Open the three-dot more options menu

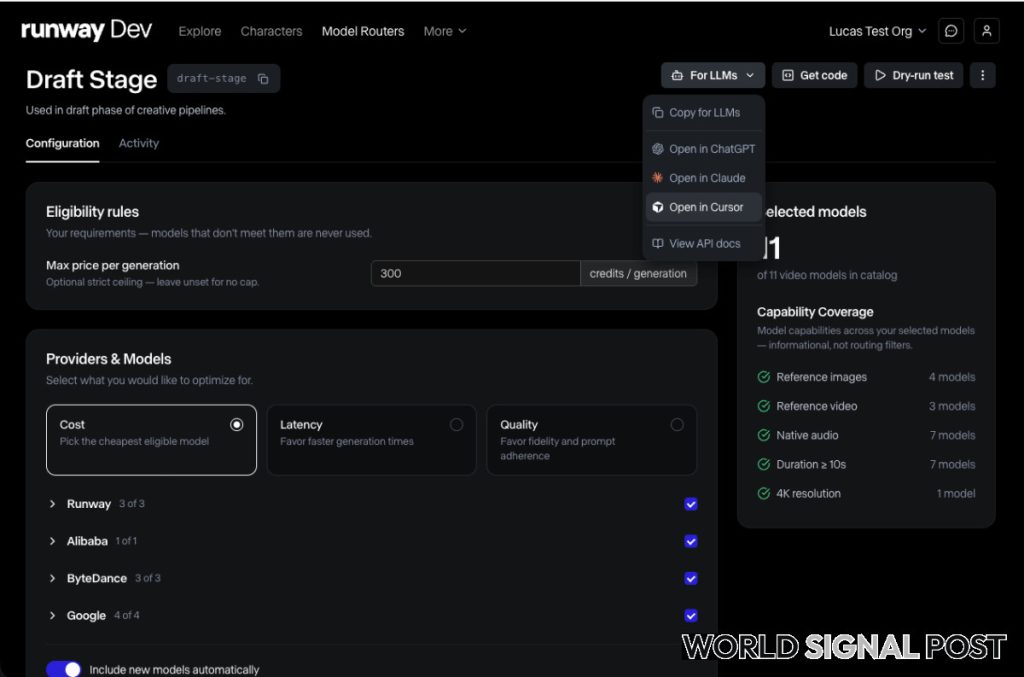pos(982,75)
